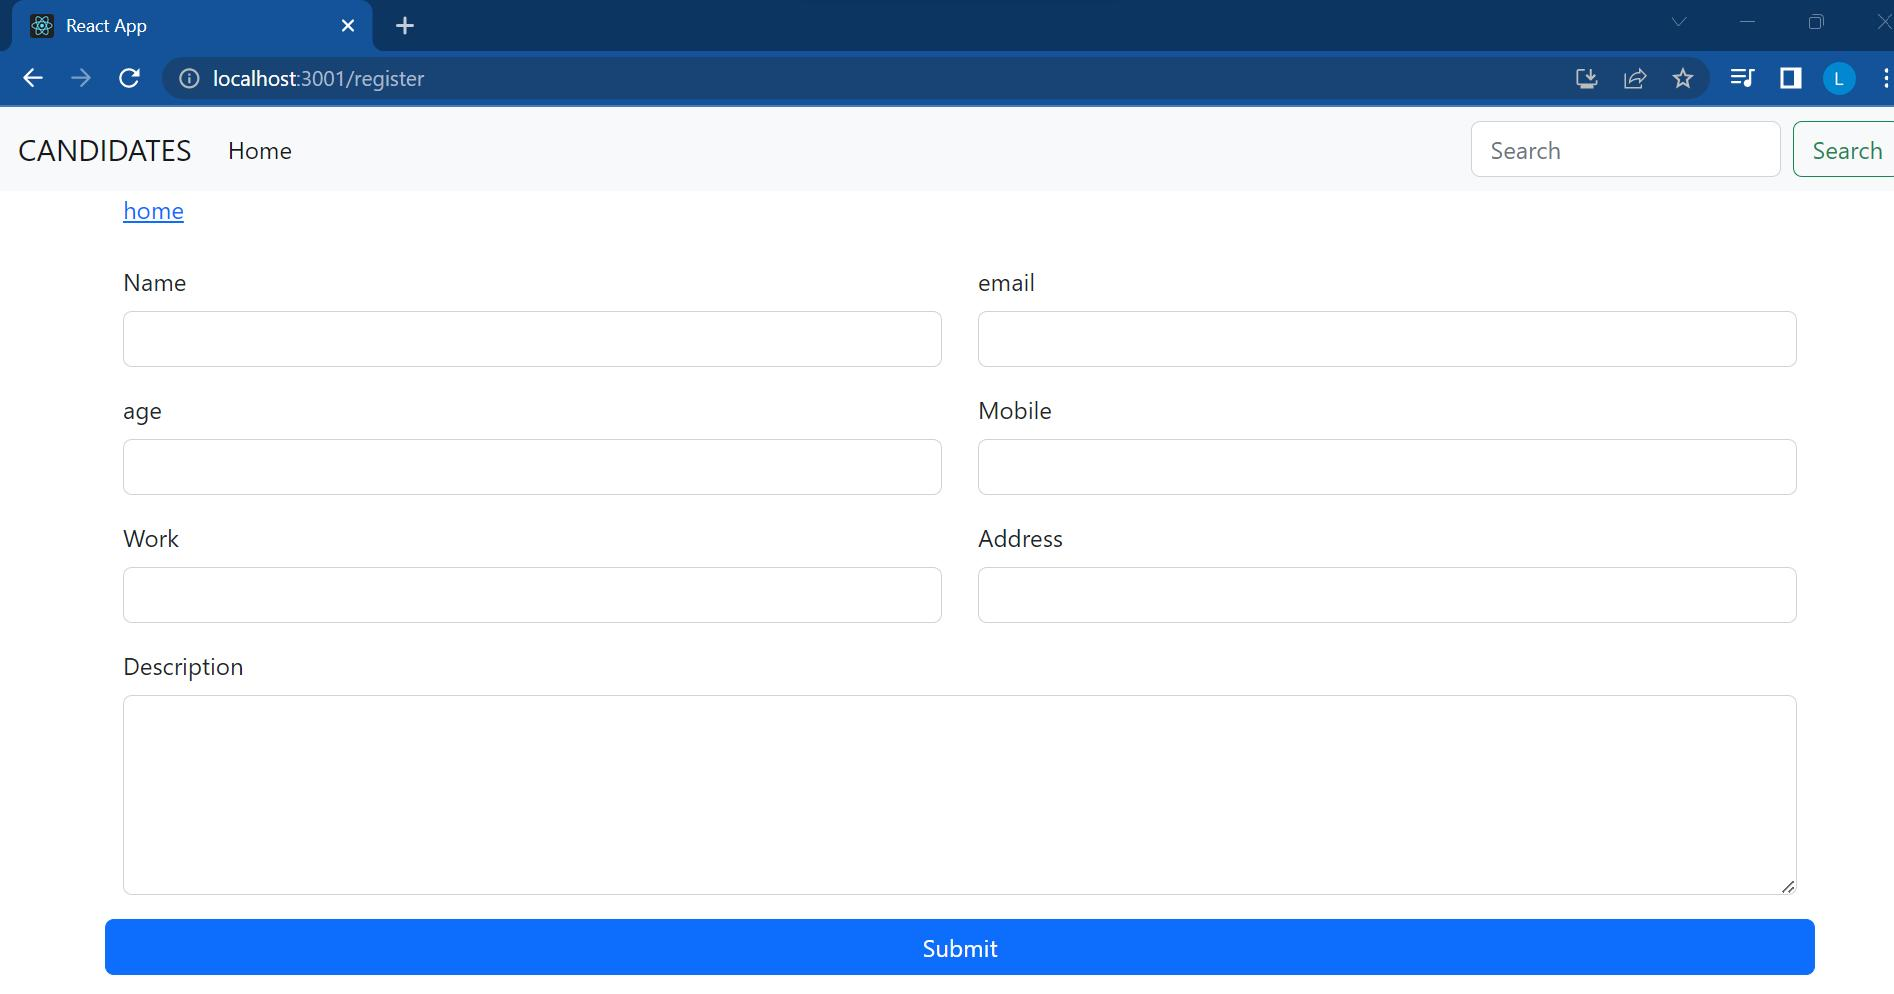The image size is (1894, 994).
Task: Click the forward navigation arrow
Action: tap(80, 78)
